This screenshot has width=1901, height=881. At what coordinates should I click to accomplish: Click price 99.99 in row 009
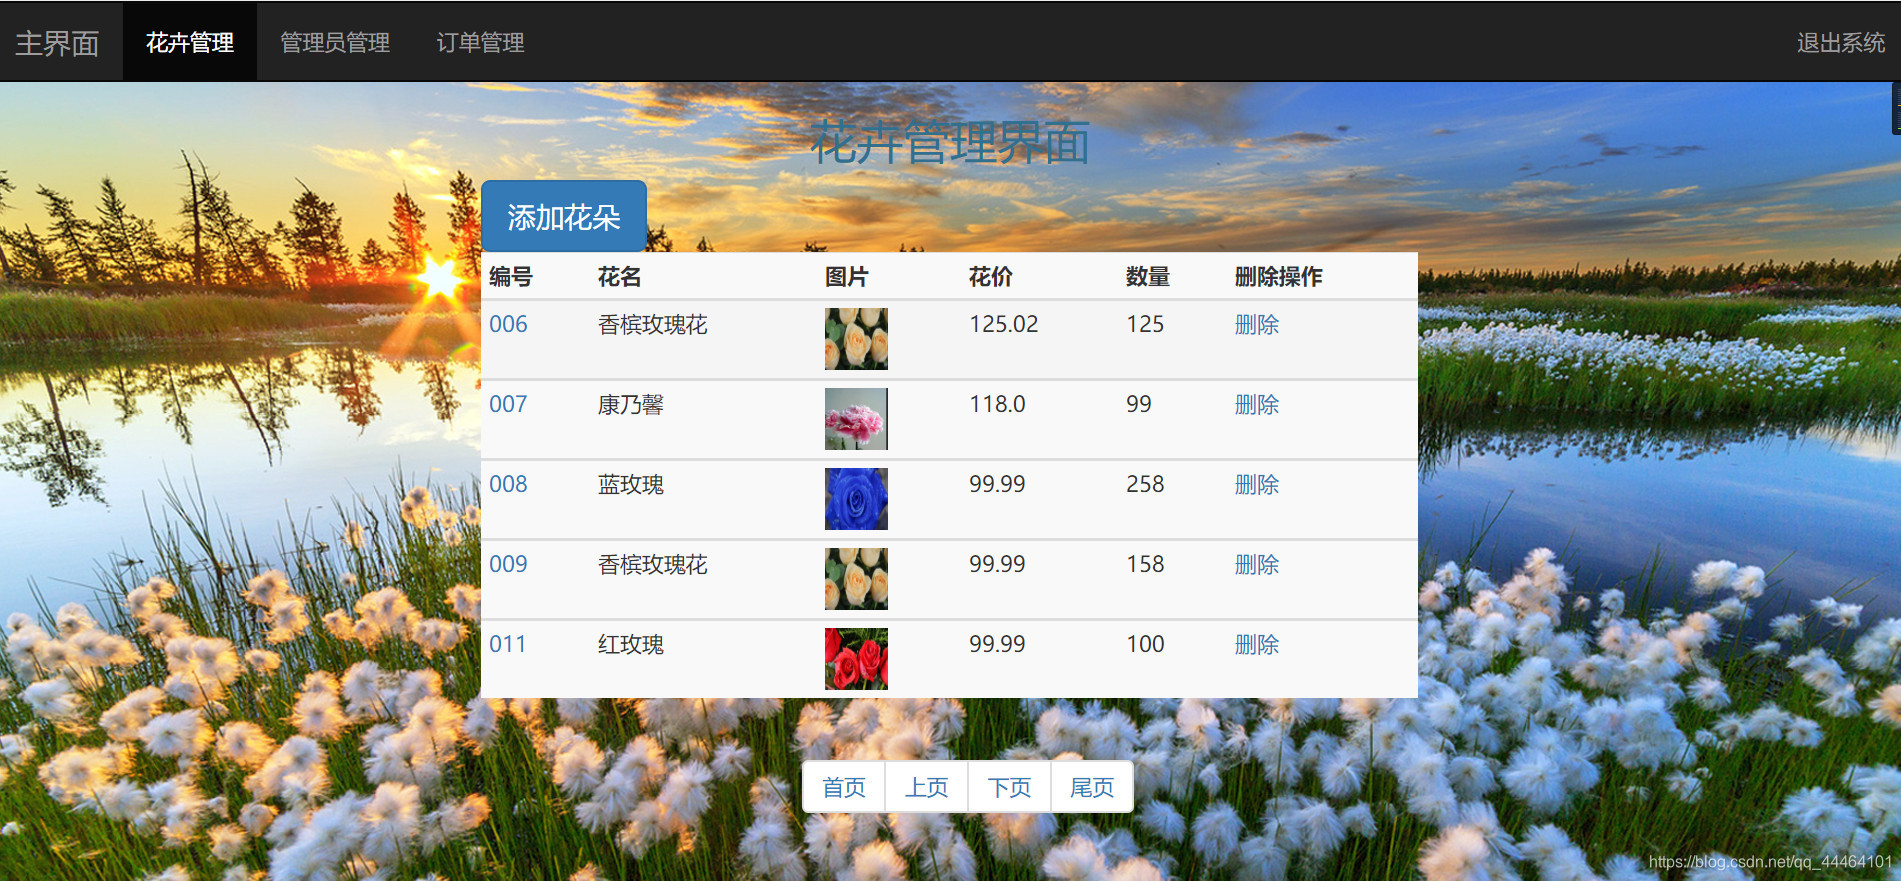click(997, 564)
